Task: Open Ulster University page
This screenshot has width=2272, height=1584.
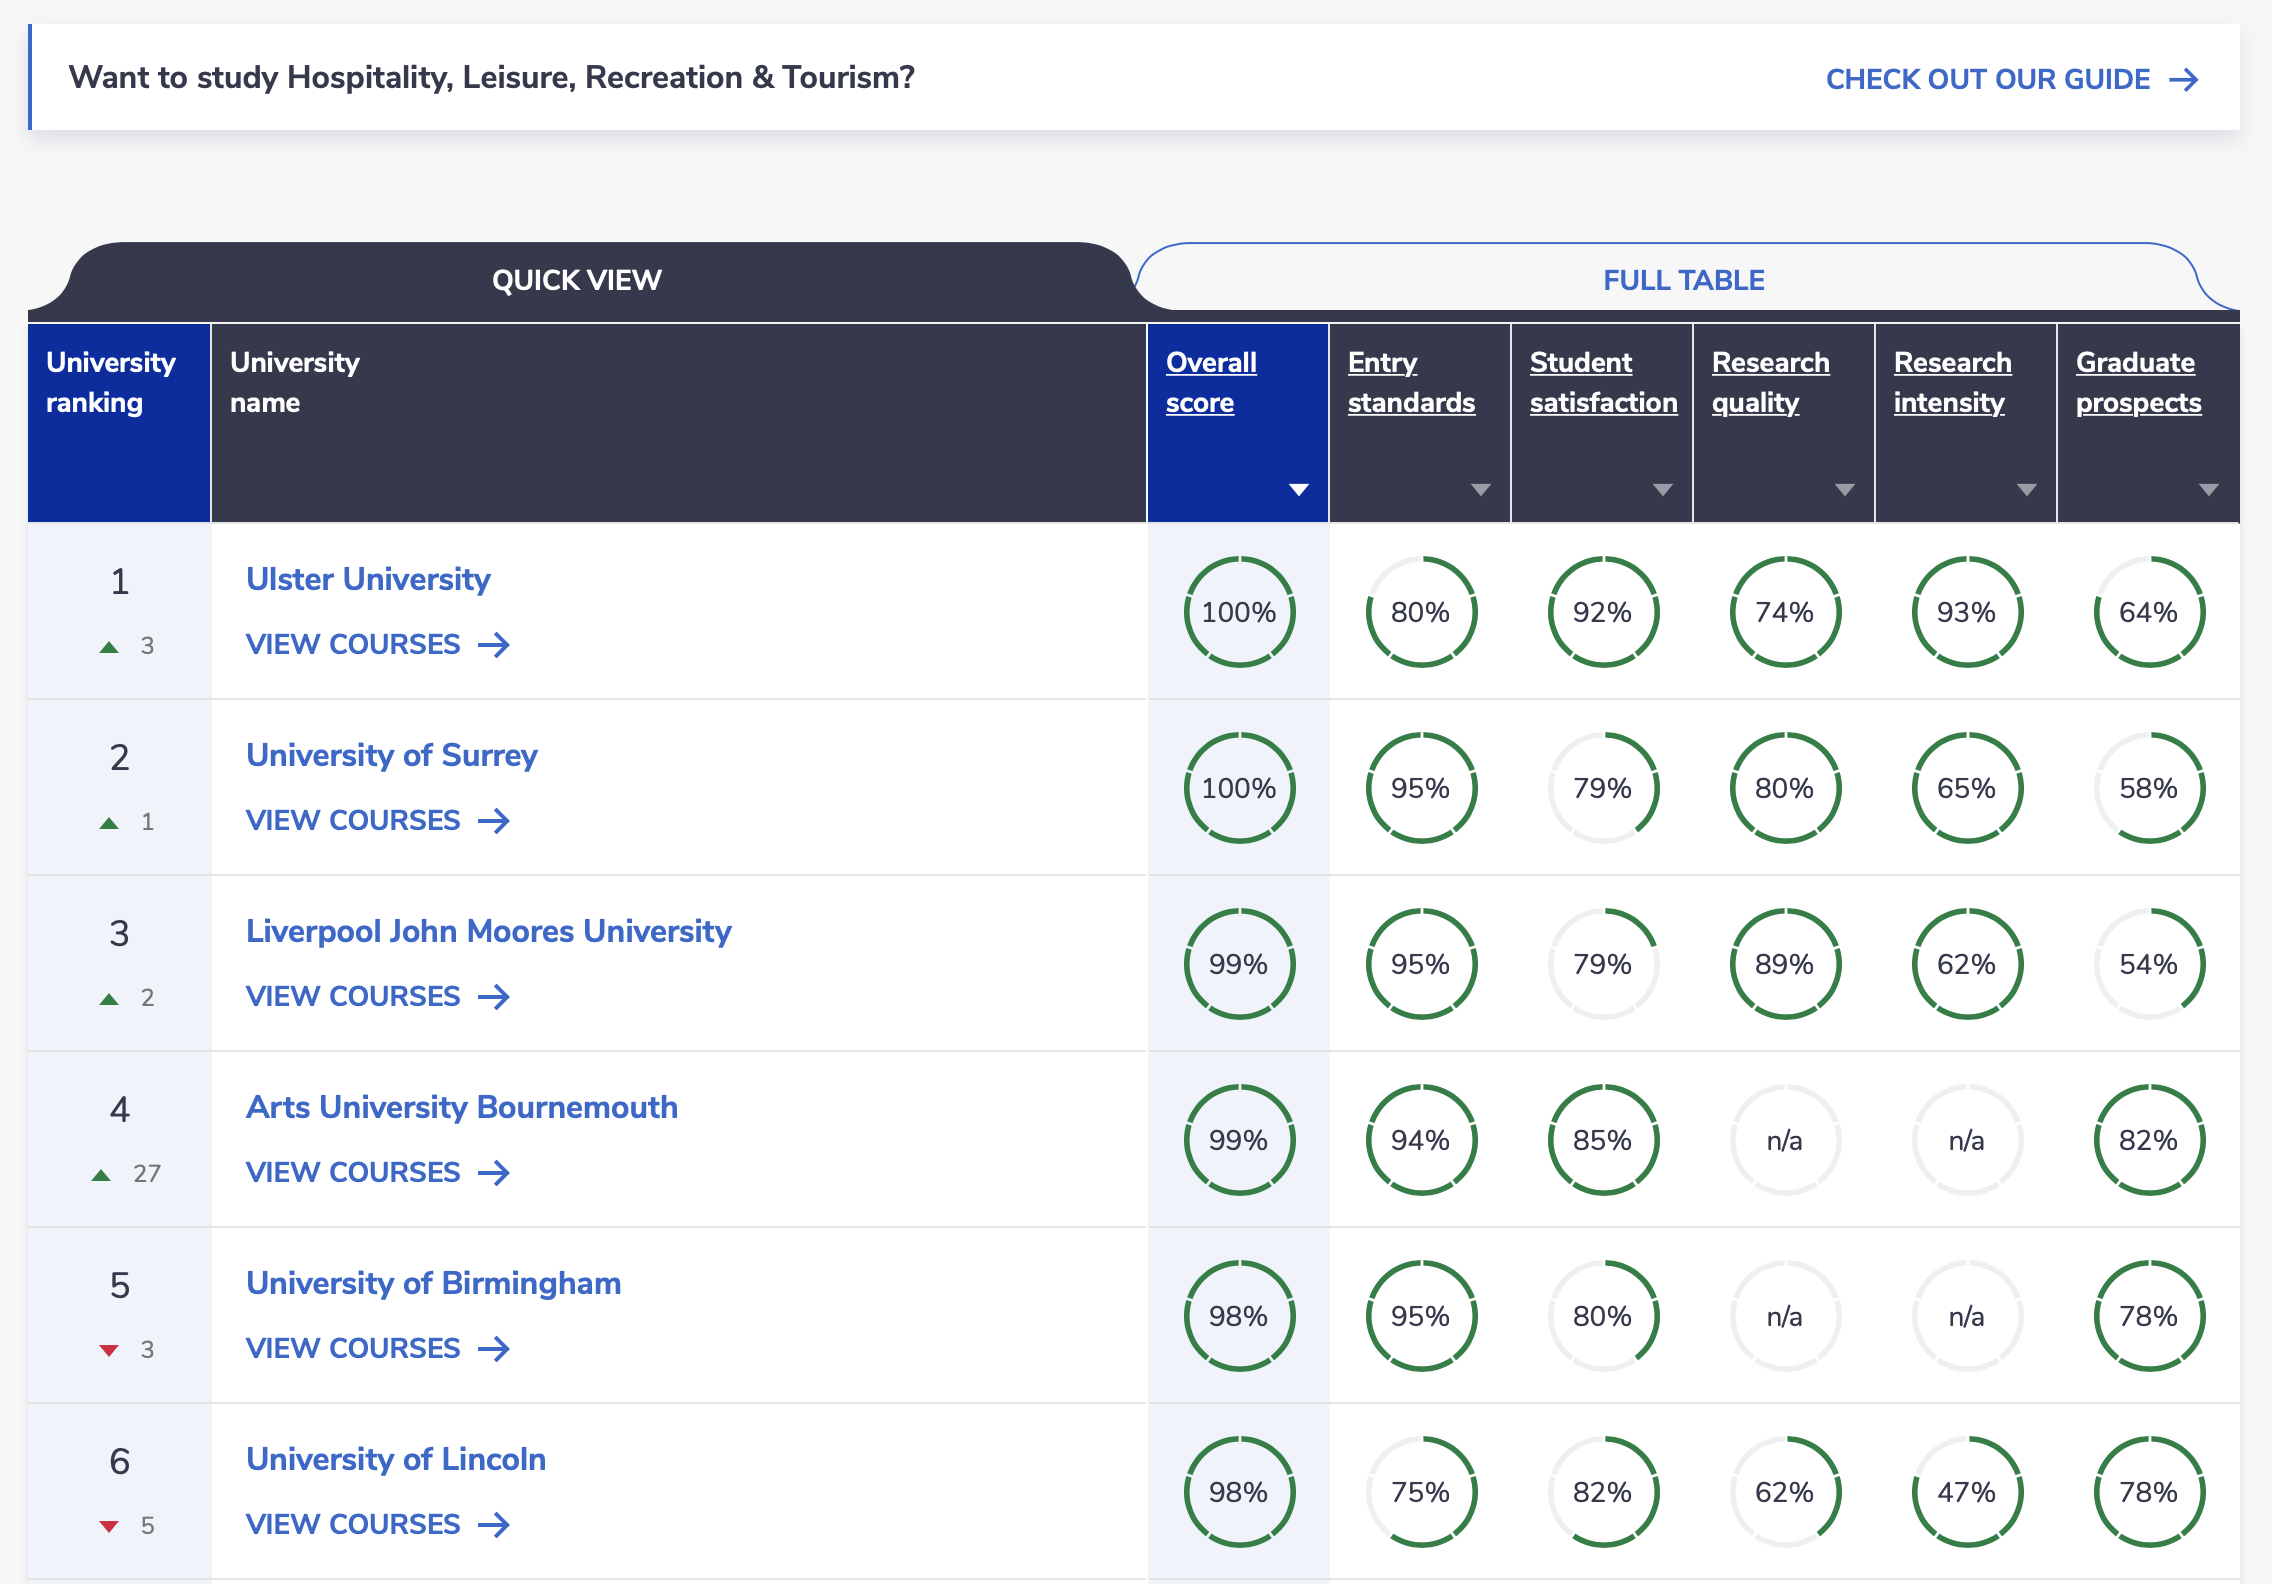Action: pyautogui.click(x=368, y=580)
